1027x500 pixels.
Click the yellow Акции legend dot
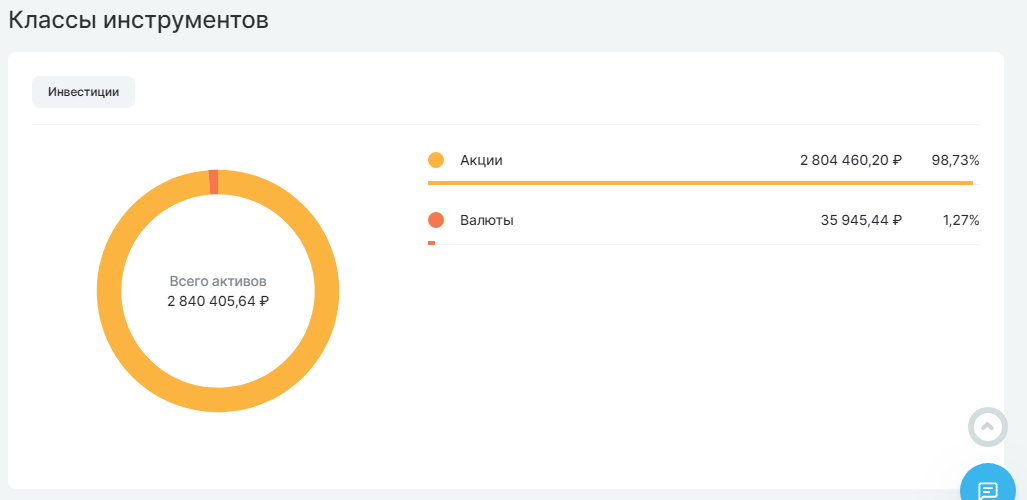click(436, 160)
